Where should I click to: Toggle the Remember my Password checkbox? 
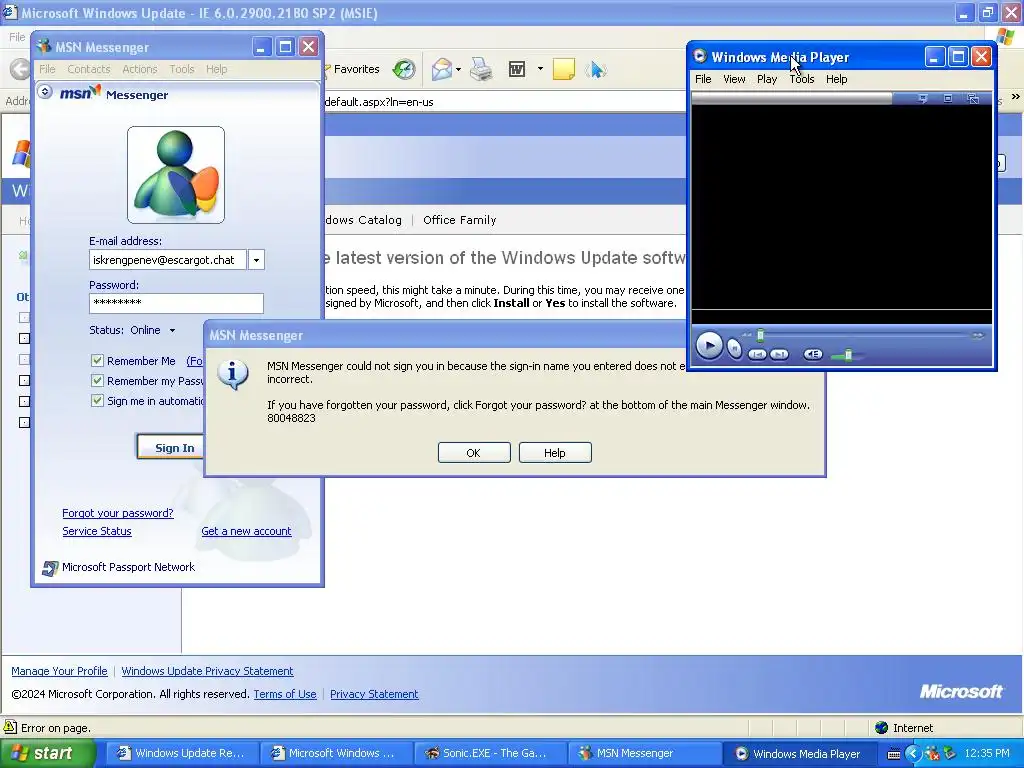click(97, 381)
